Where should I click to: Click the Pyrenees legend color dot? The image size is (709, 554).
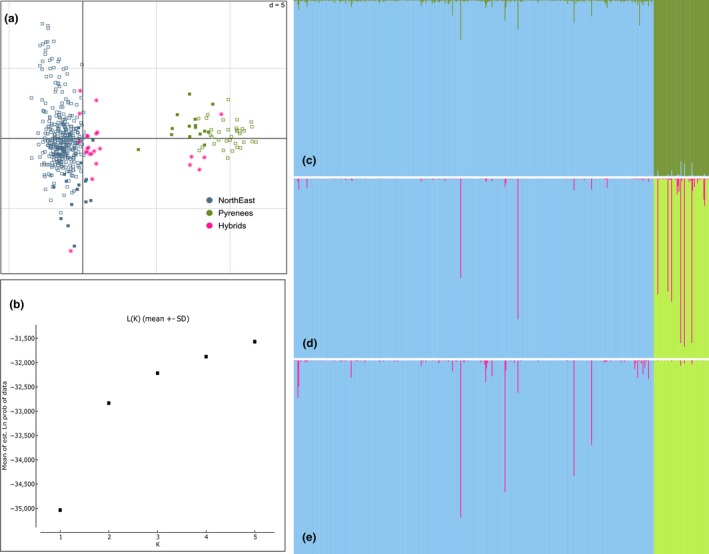[209, 213]
